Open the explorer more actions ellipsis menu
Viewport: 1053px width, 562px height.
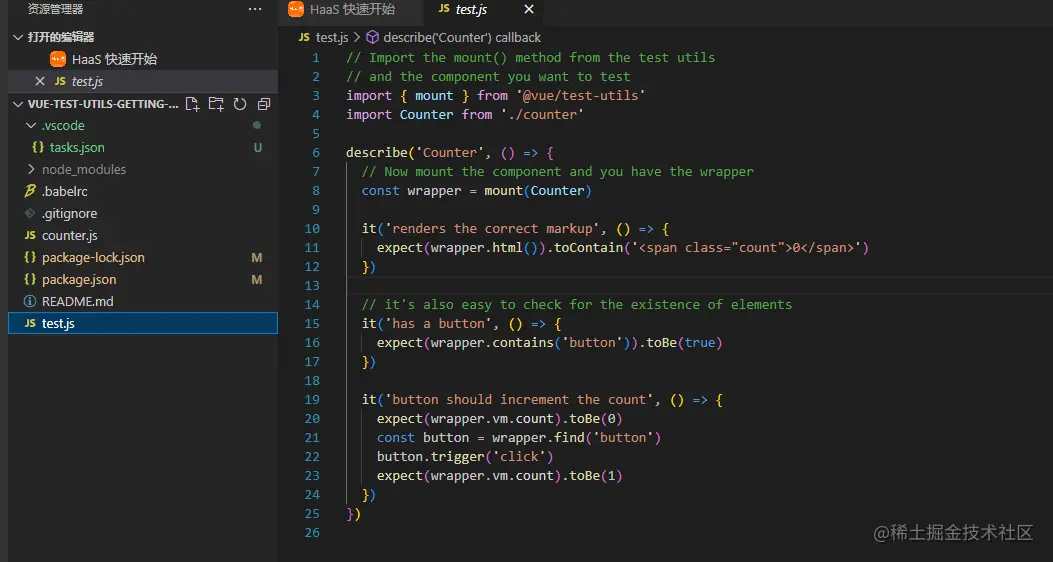(255, 9)
